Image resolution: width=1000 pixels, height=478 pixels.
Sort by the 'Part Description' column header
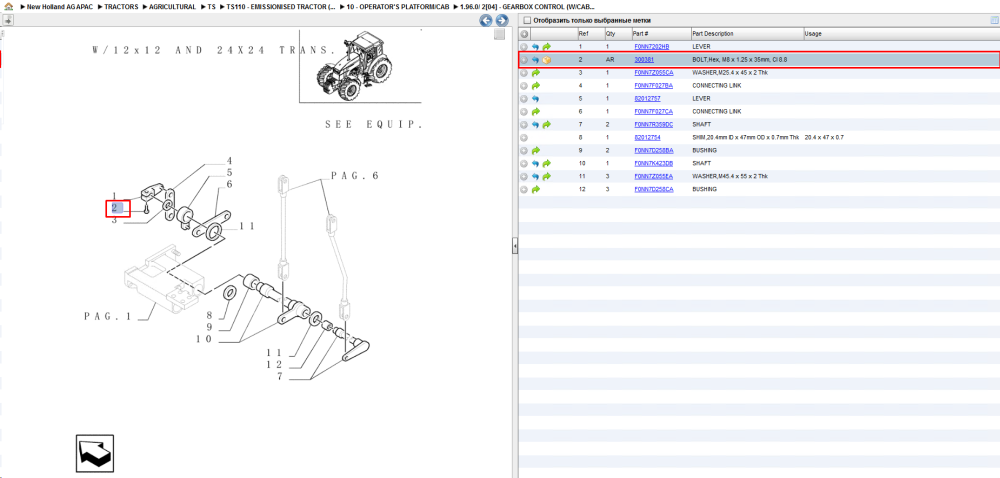(712, 34)
